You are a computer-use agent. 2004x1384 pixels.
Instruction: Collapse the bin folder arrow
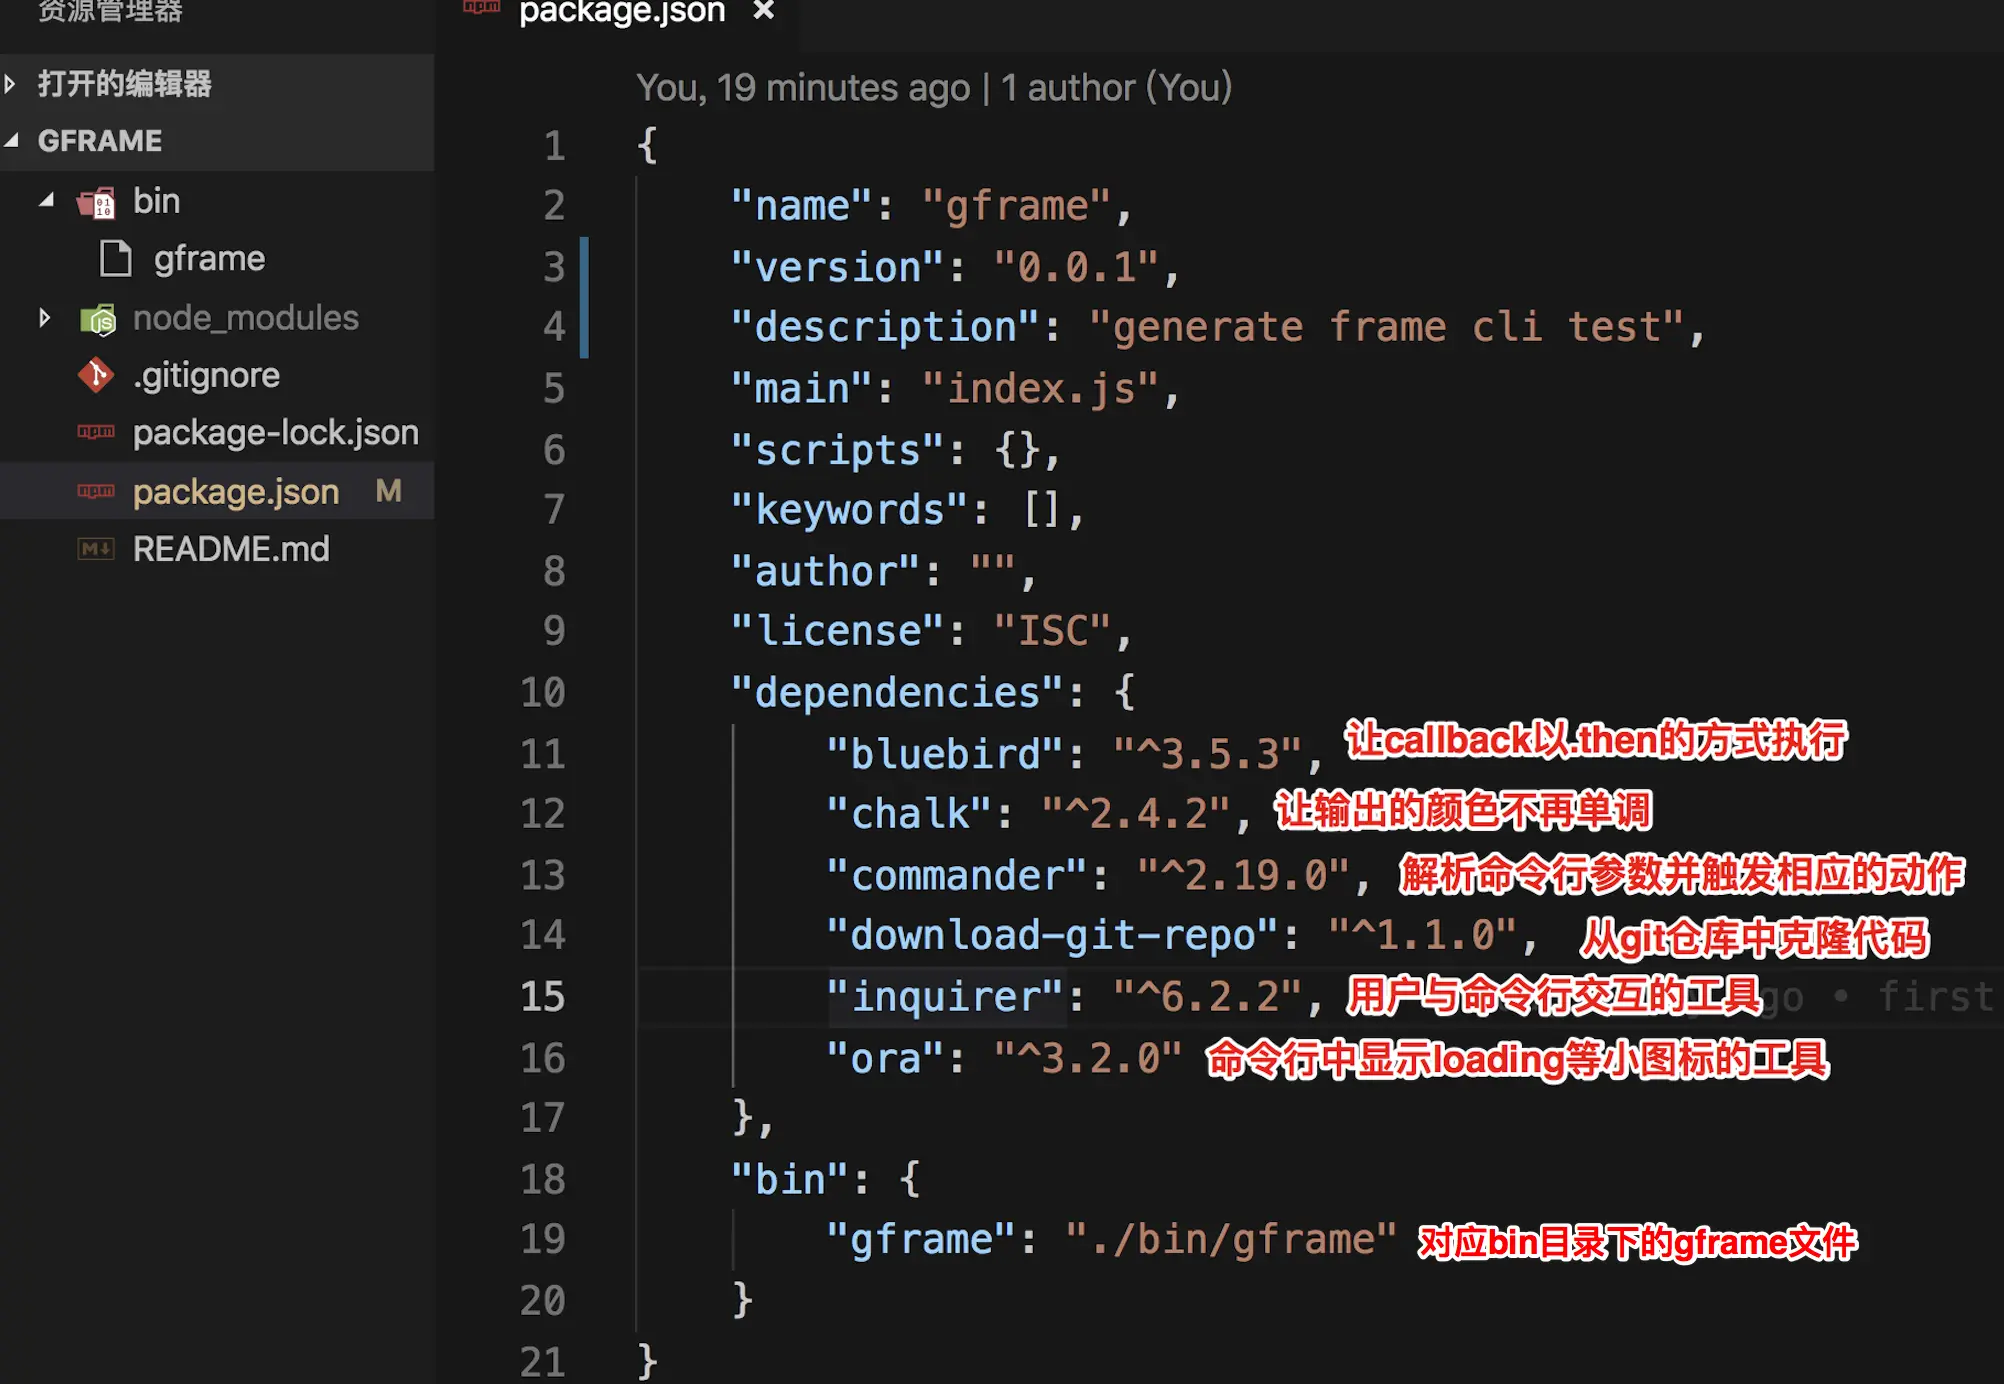coord(46,201)
